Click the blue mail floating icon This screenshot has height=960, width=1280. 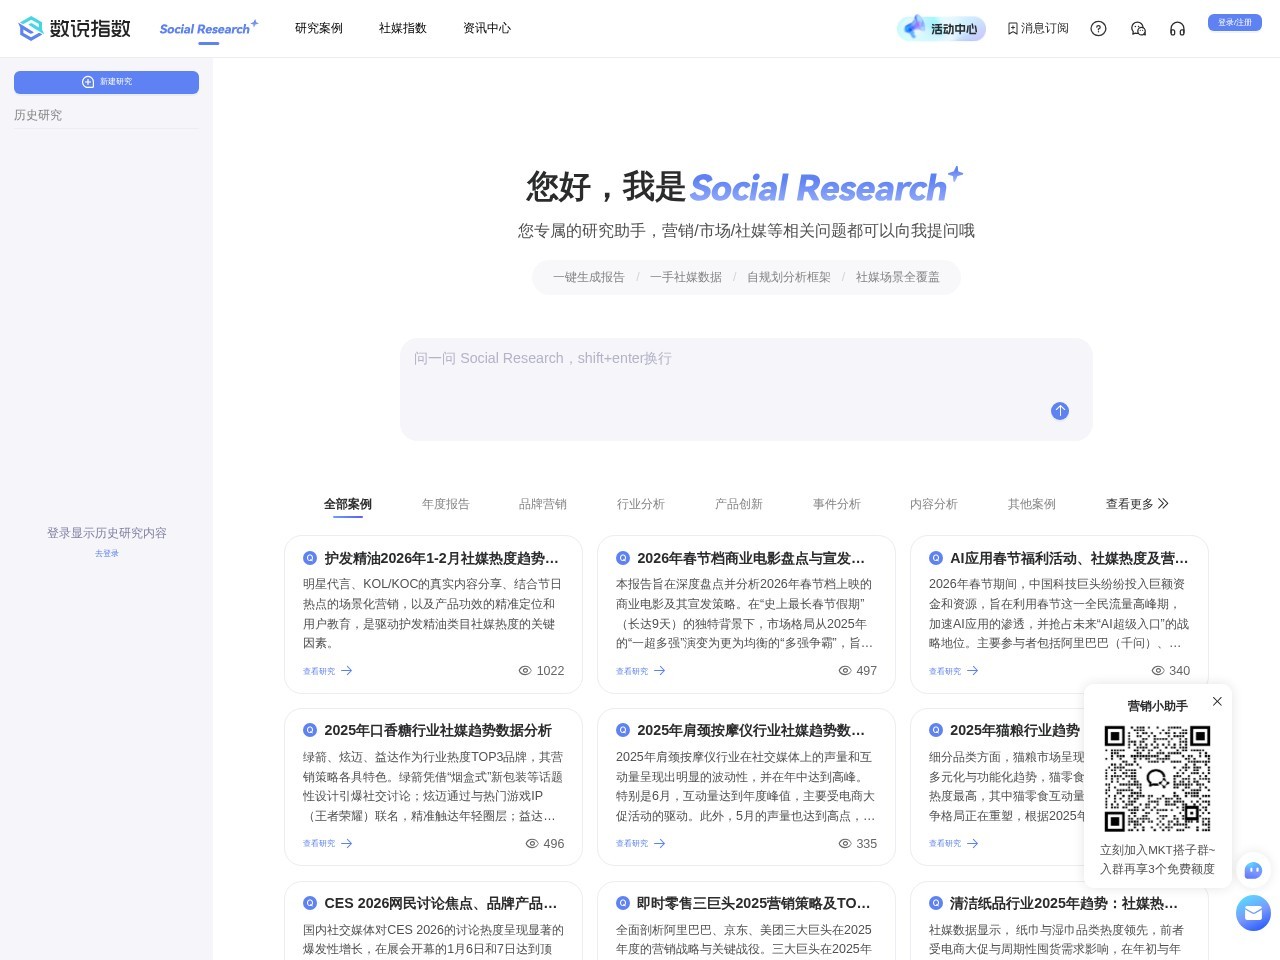(1253, 913)
